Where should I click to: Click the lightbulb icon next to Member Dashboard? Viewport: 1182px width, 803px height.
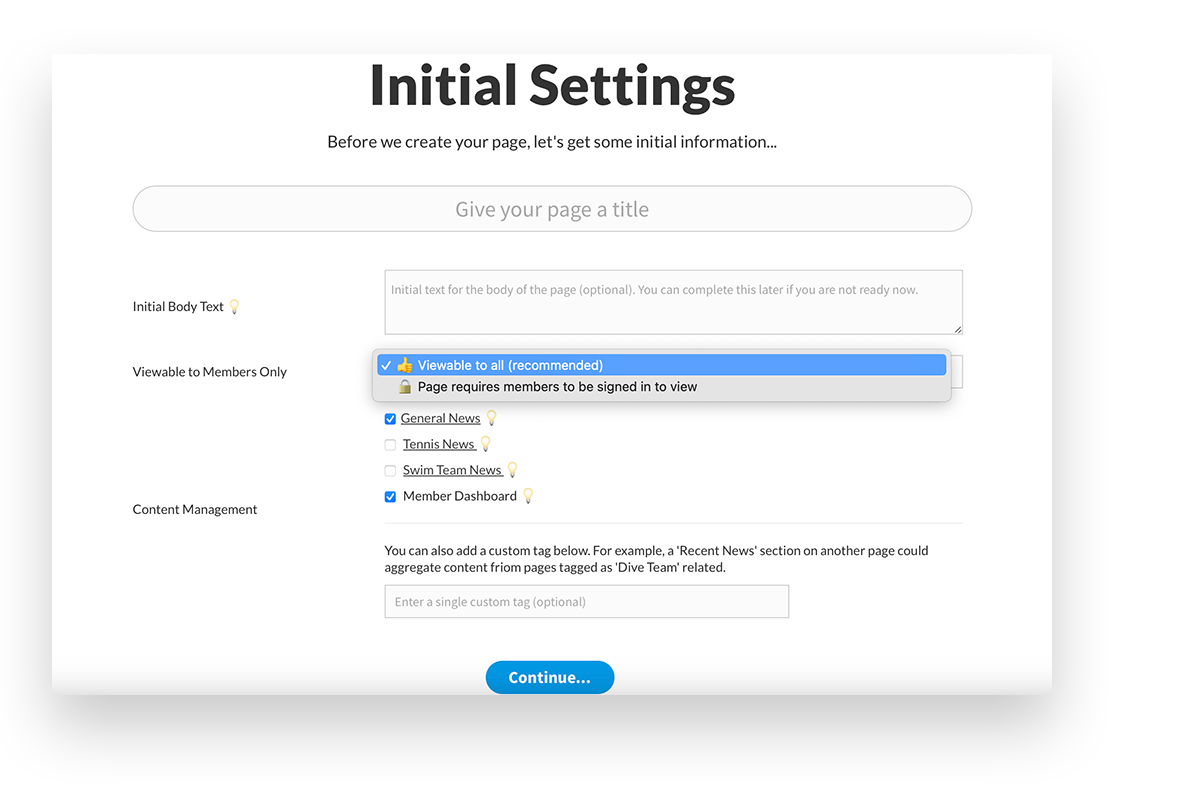click(528, 496)
